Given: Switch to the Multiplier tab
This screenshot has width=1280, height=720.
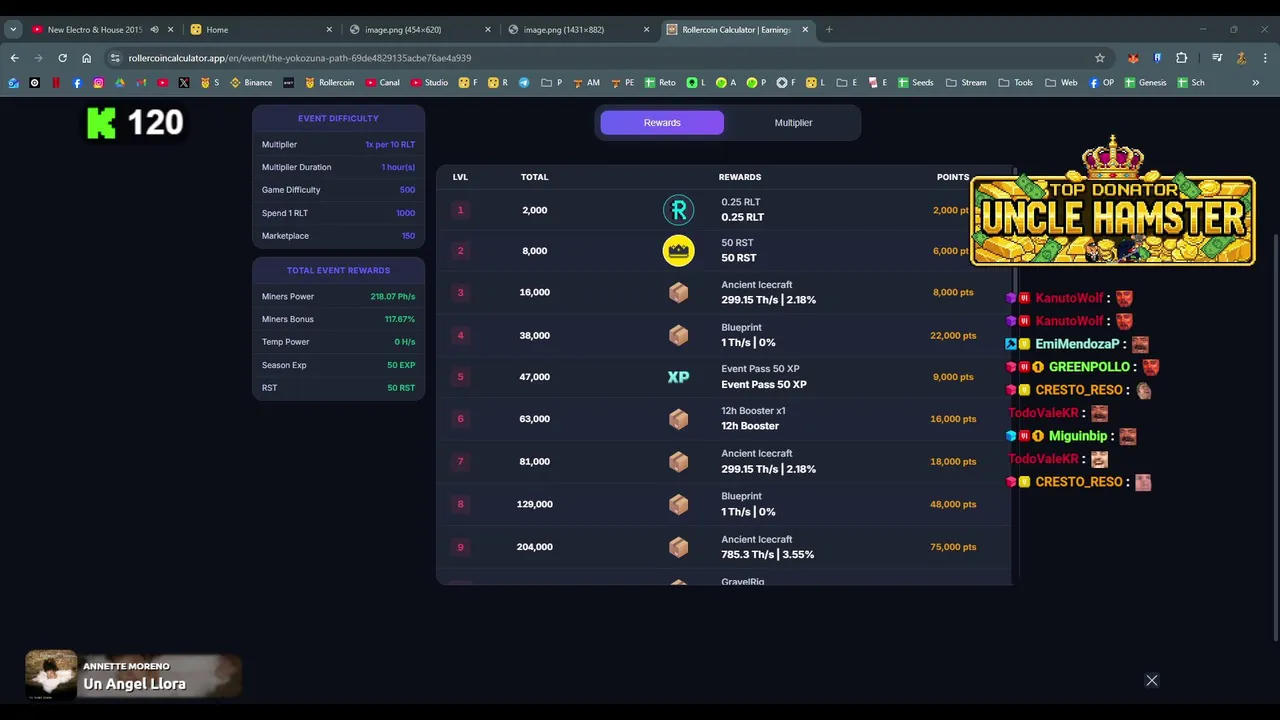Looking at the screenshot, I should coord(793,123).
